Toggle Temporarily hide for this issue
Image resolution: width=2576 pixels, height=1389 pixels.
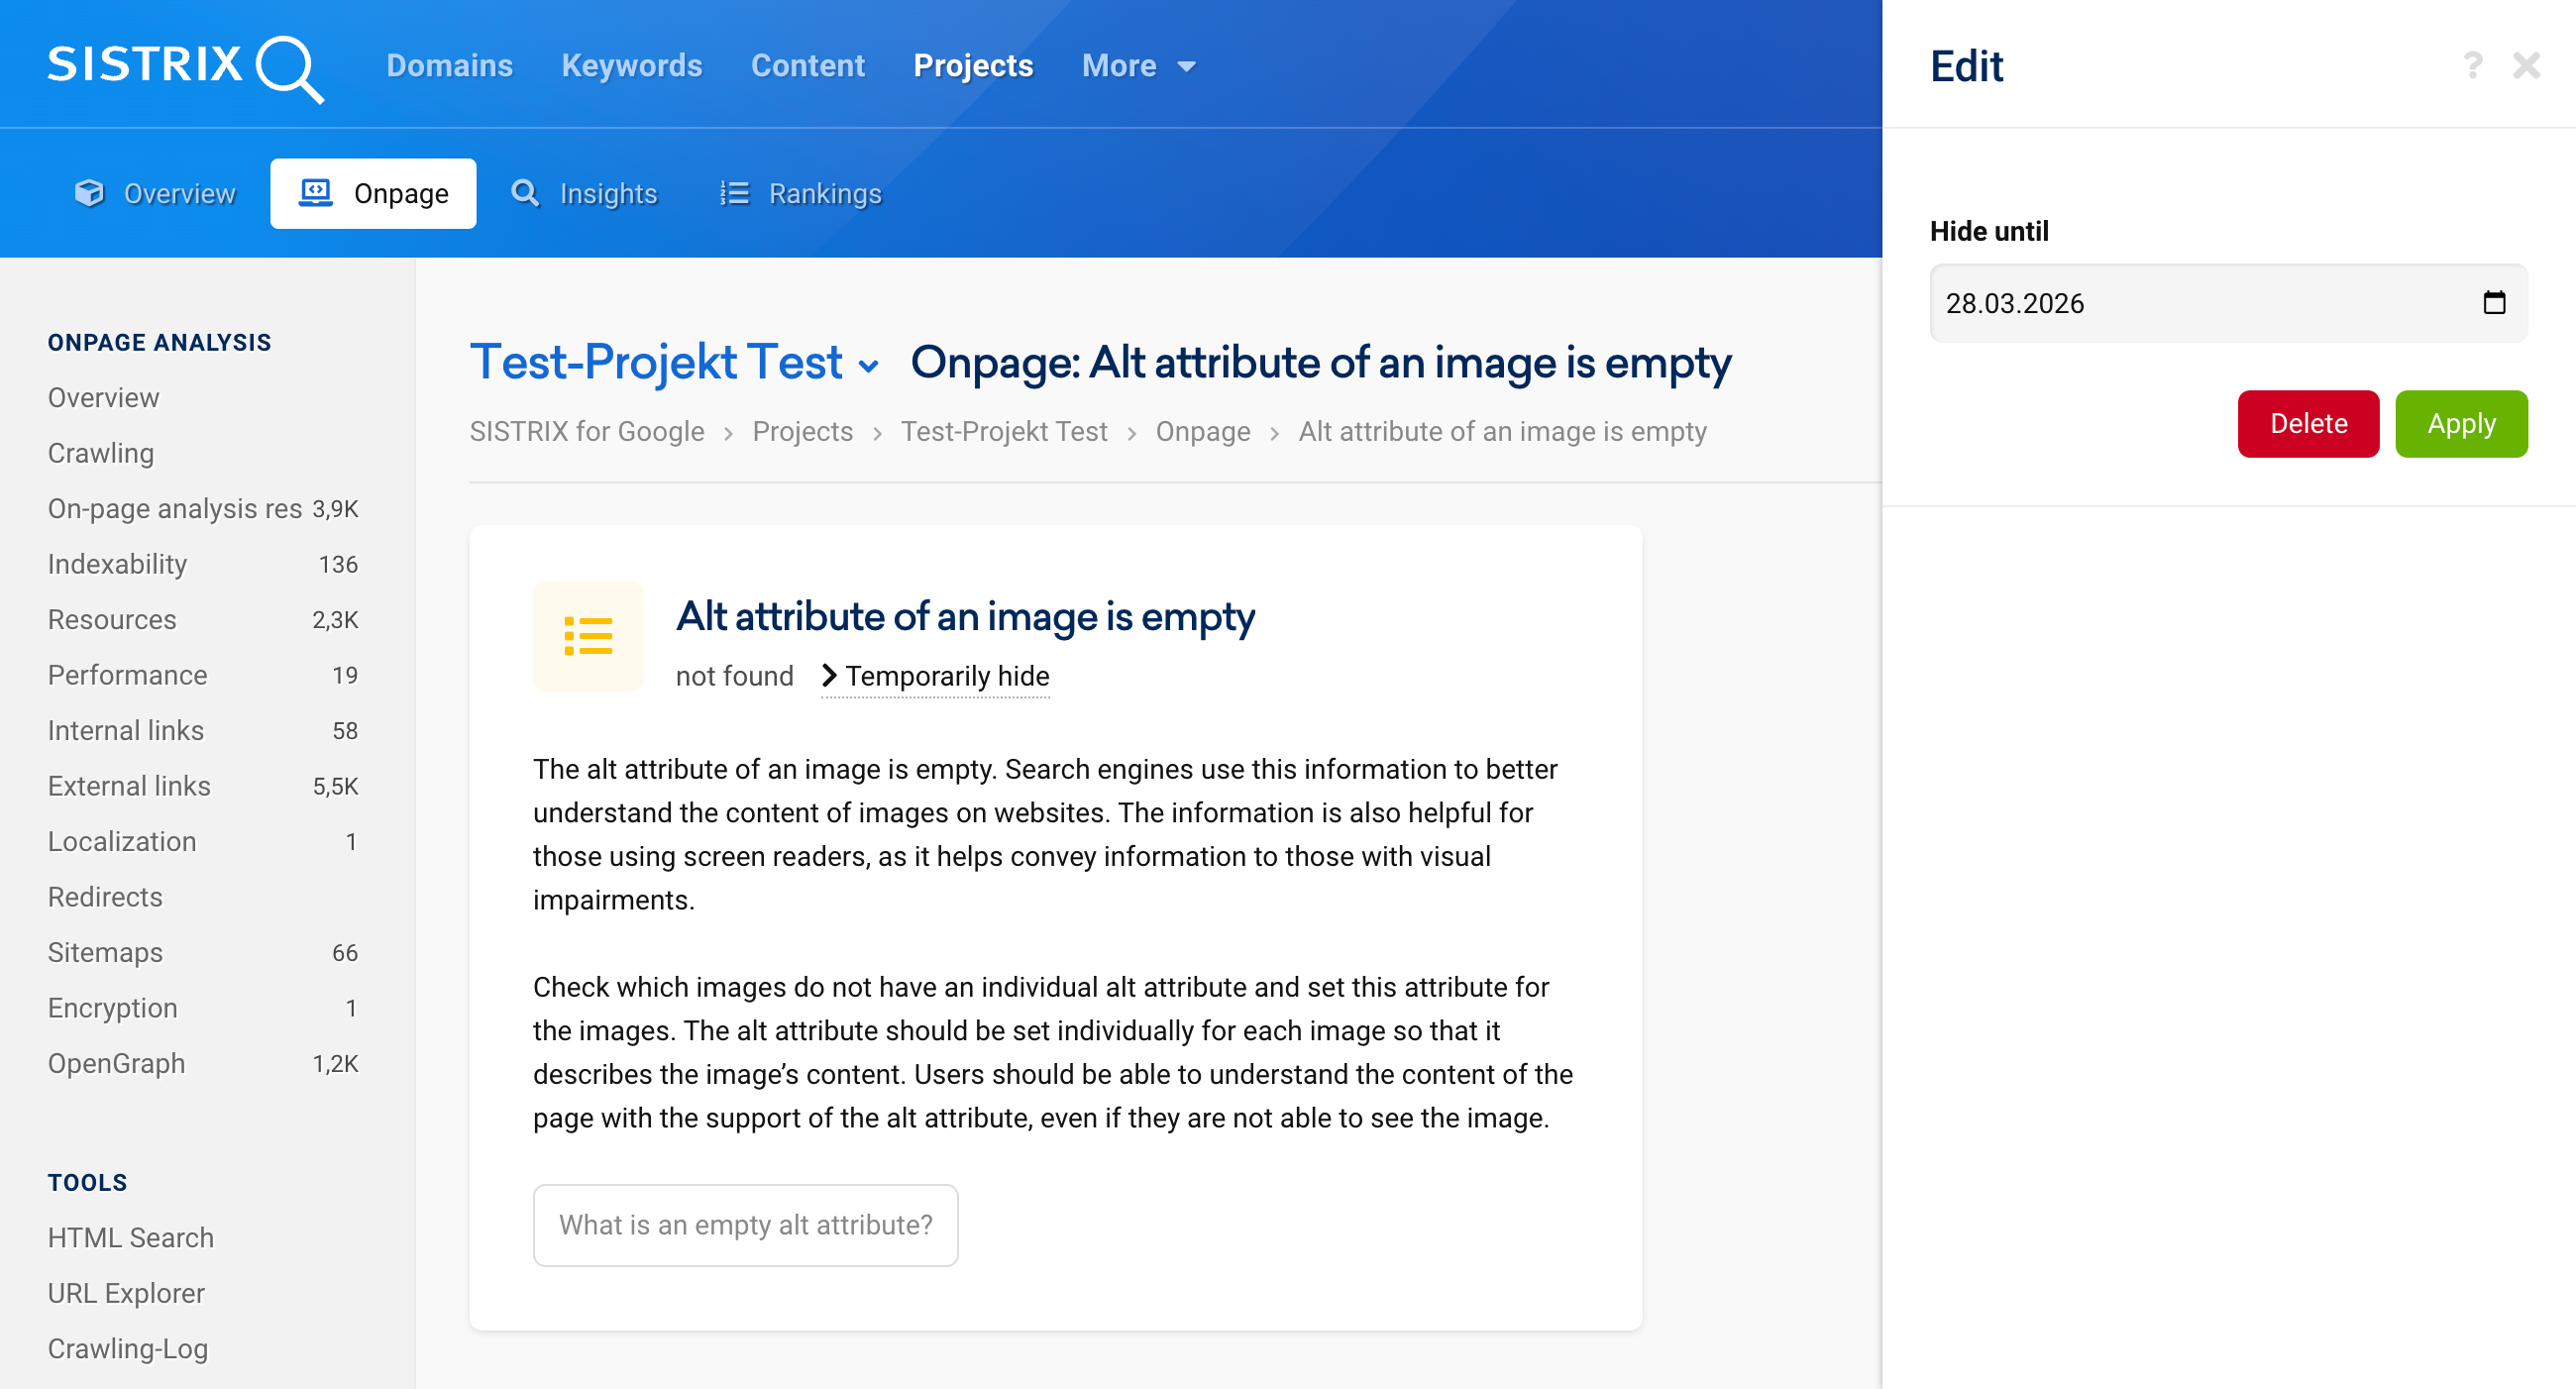[946, 675]
